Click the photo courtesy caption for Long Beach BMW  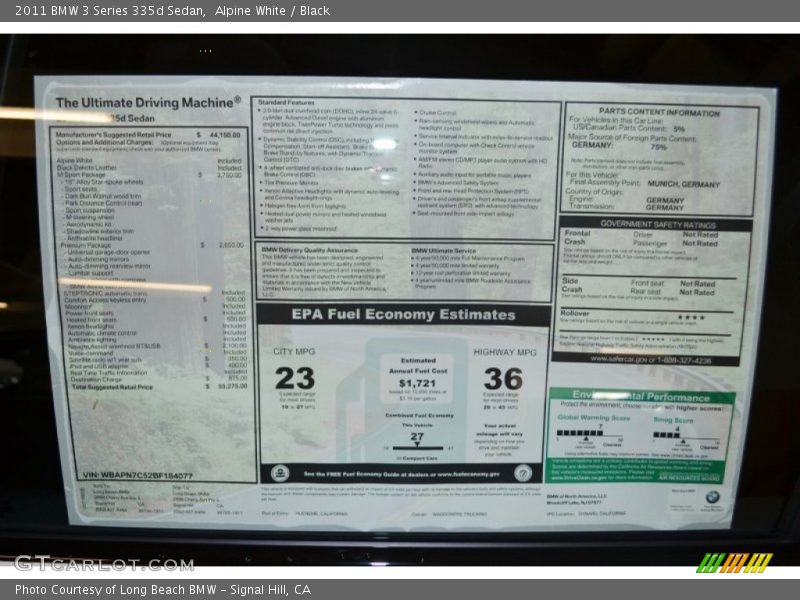pyautogui.click(x=163, y=590)
